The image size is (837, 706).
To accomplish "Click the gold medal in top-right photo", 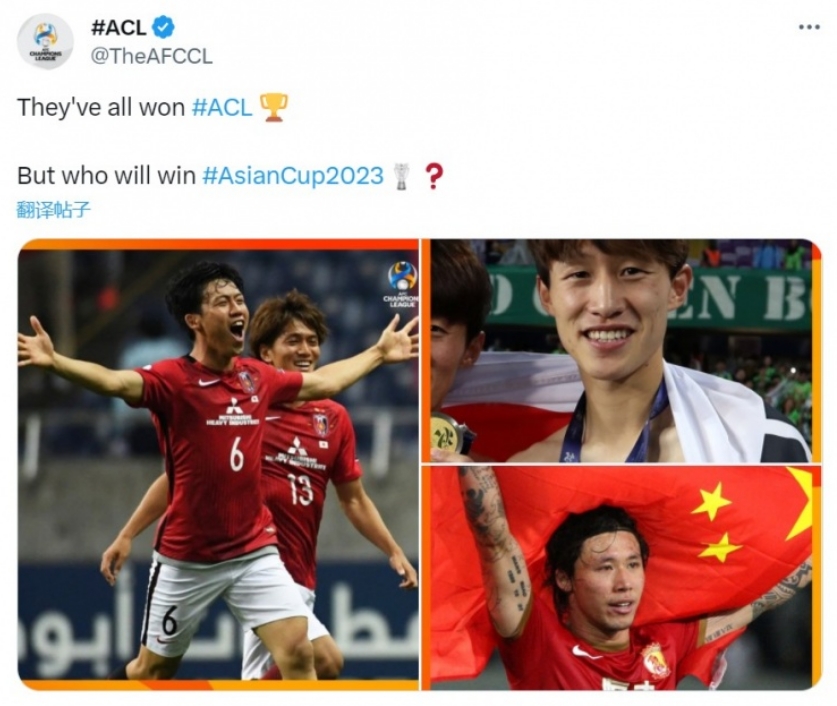I will pos(446,433).
